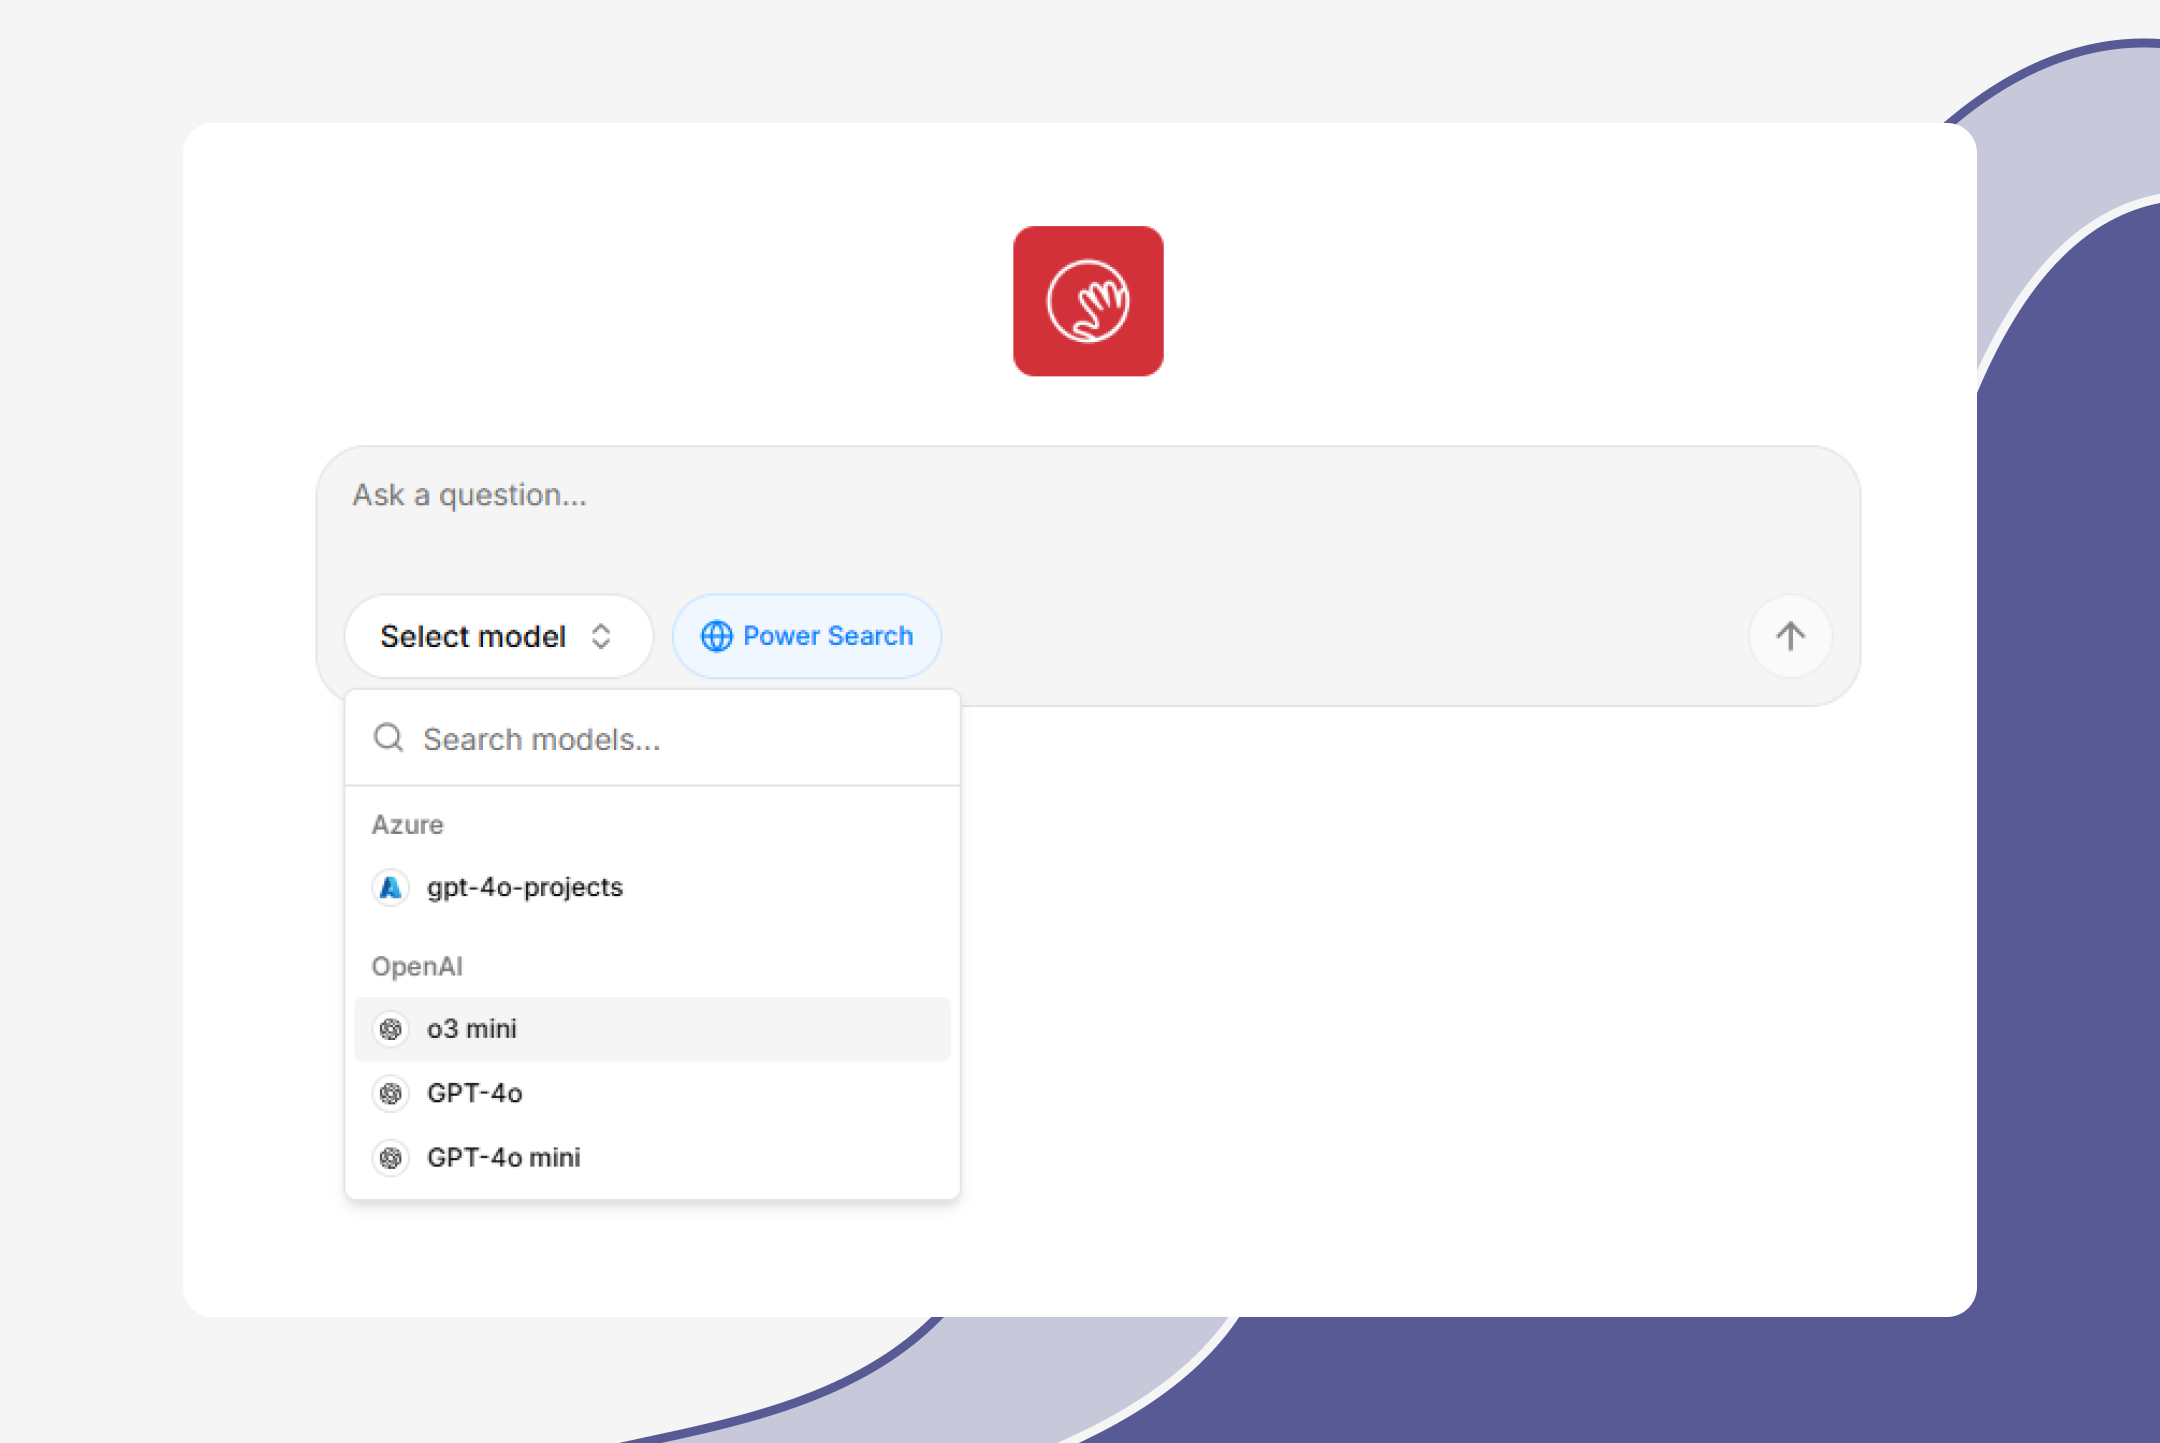Click the OpenAI logo beside GPT-4o mini
The image size is (2160, 1443).
[390, 1157]
